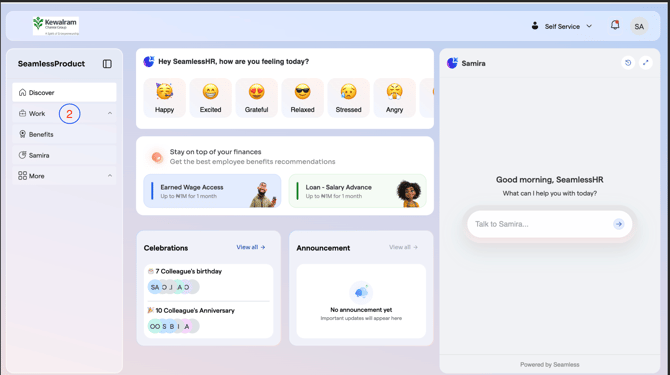
Task: Select the Relaxed mood emoji
Action: pyautogui.click(x=303, y=98)
